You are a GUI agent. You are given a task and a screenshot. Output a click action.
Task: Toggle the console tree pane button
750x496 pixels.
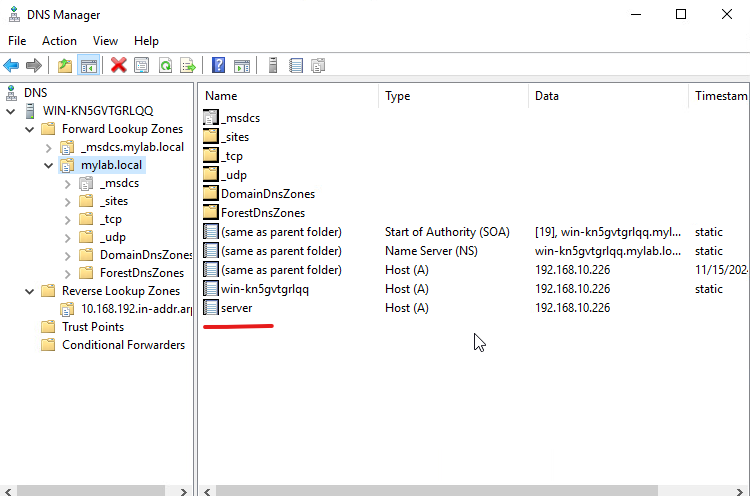point(89,66)
